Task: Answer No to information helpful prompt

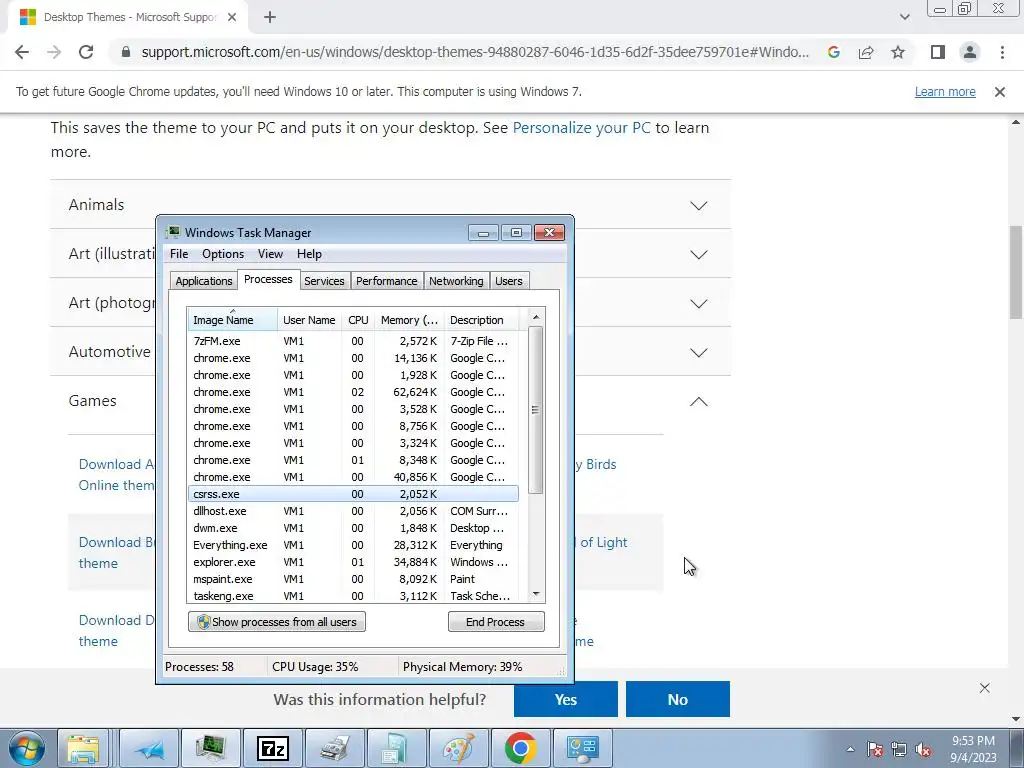Action: (x=678, y=699)
